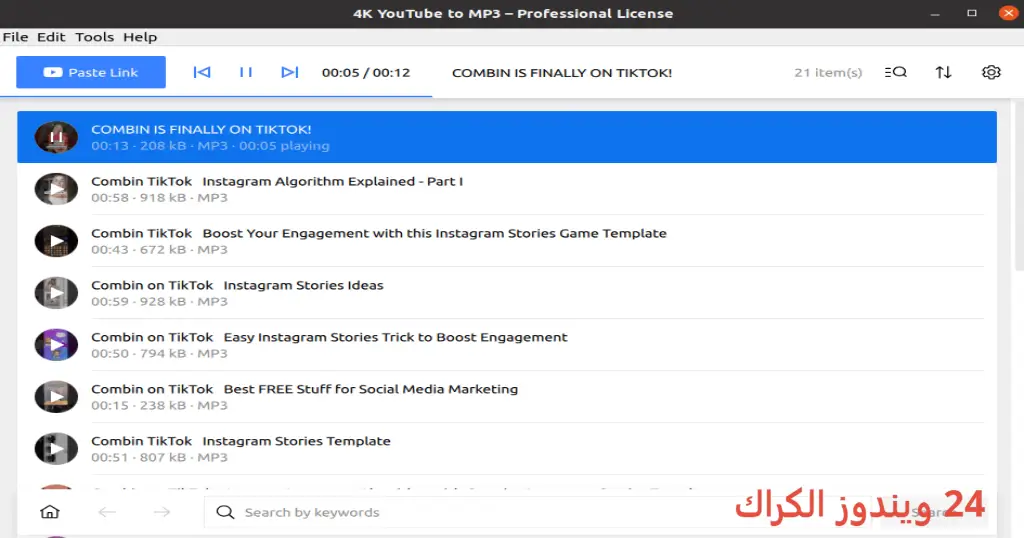This screenshot has height=538, width=1024.
Task: Open the File menu
Action: (16, 37)
